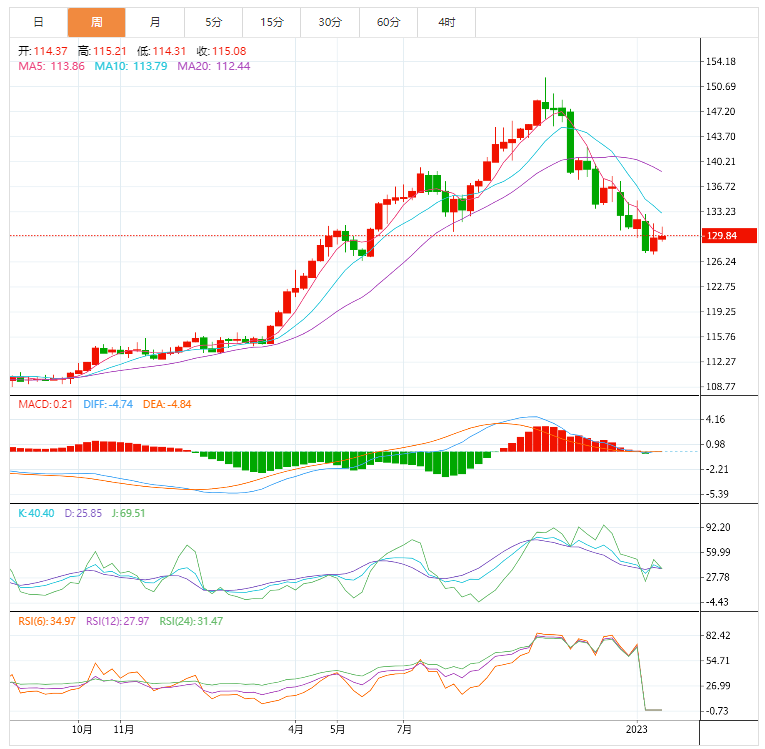Click the MA20 indicator label
The height and width of the screenshot is (749, 765).
click(213, 66)
